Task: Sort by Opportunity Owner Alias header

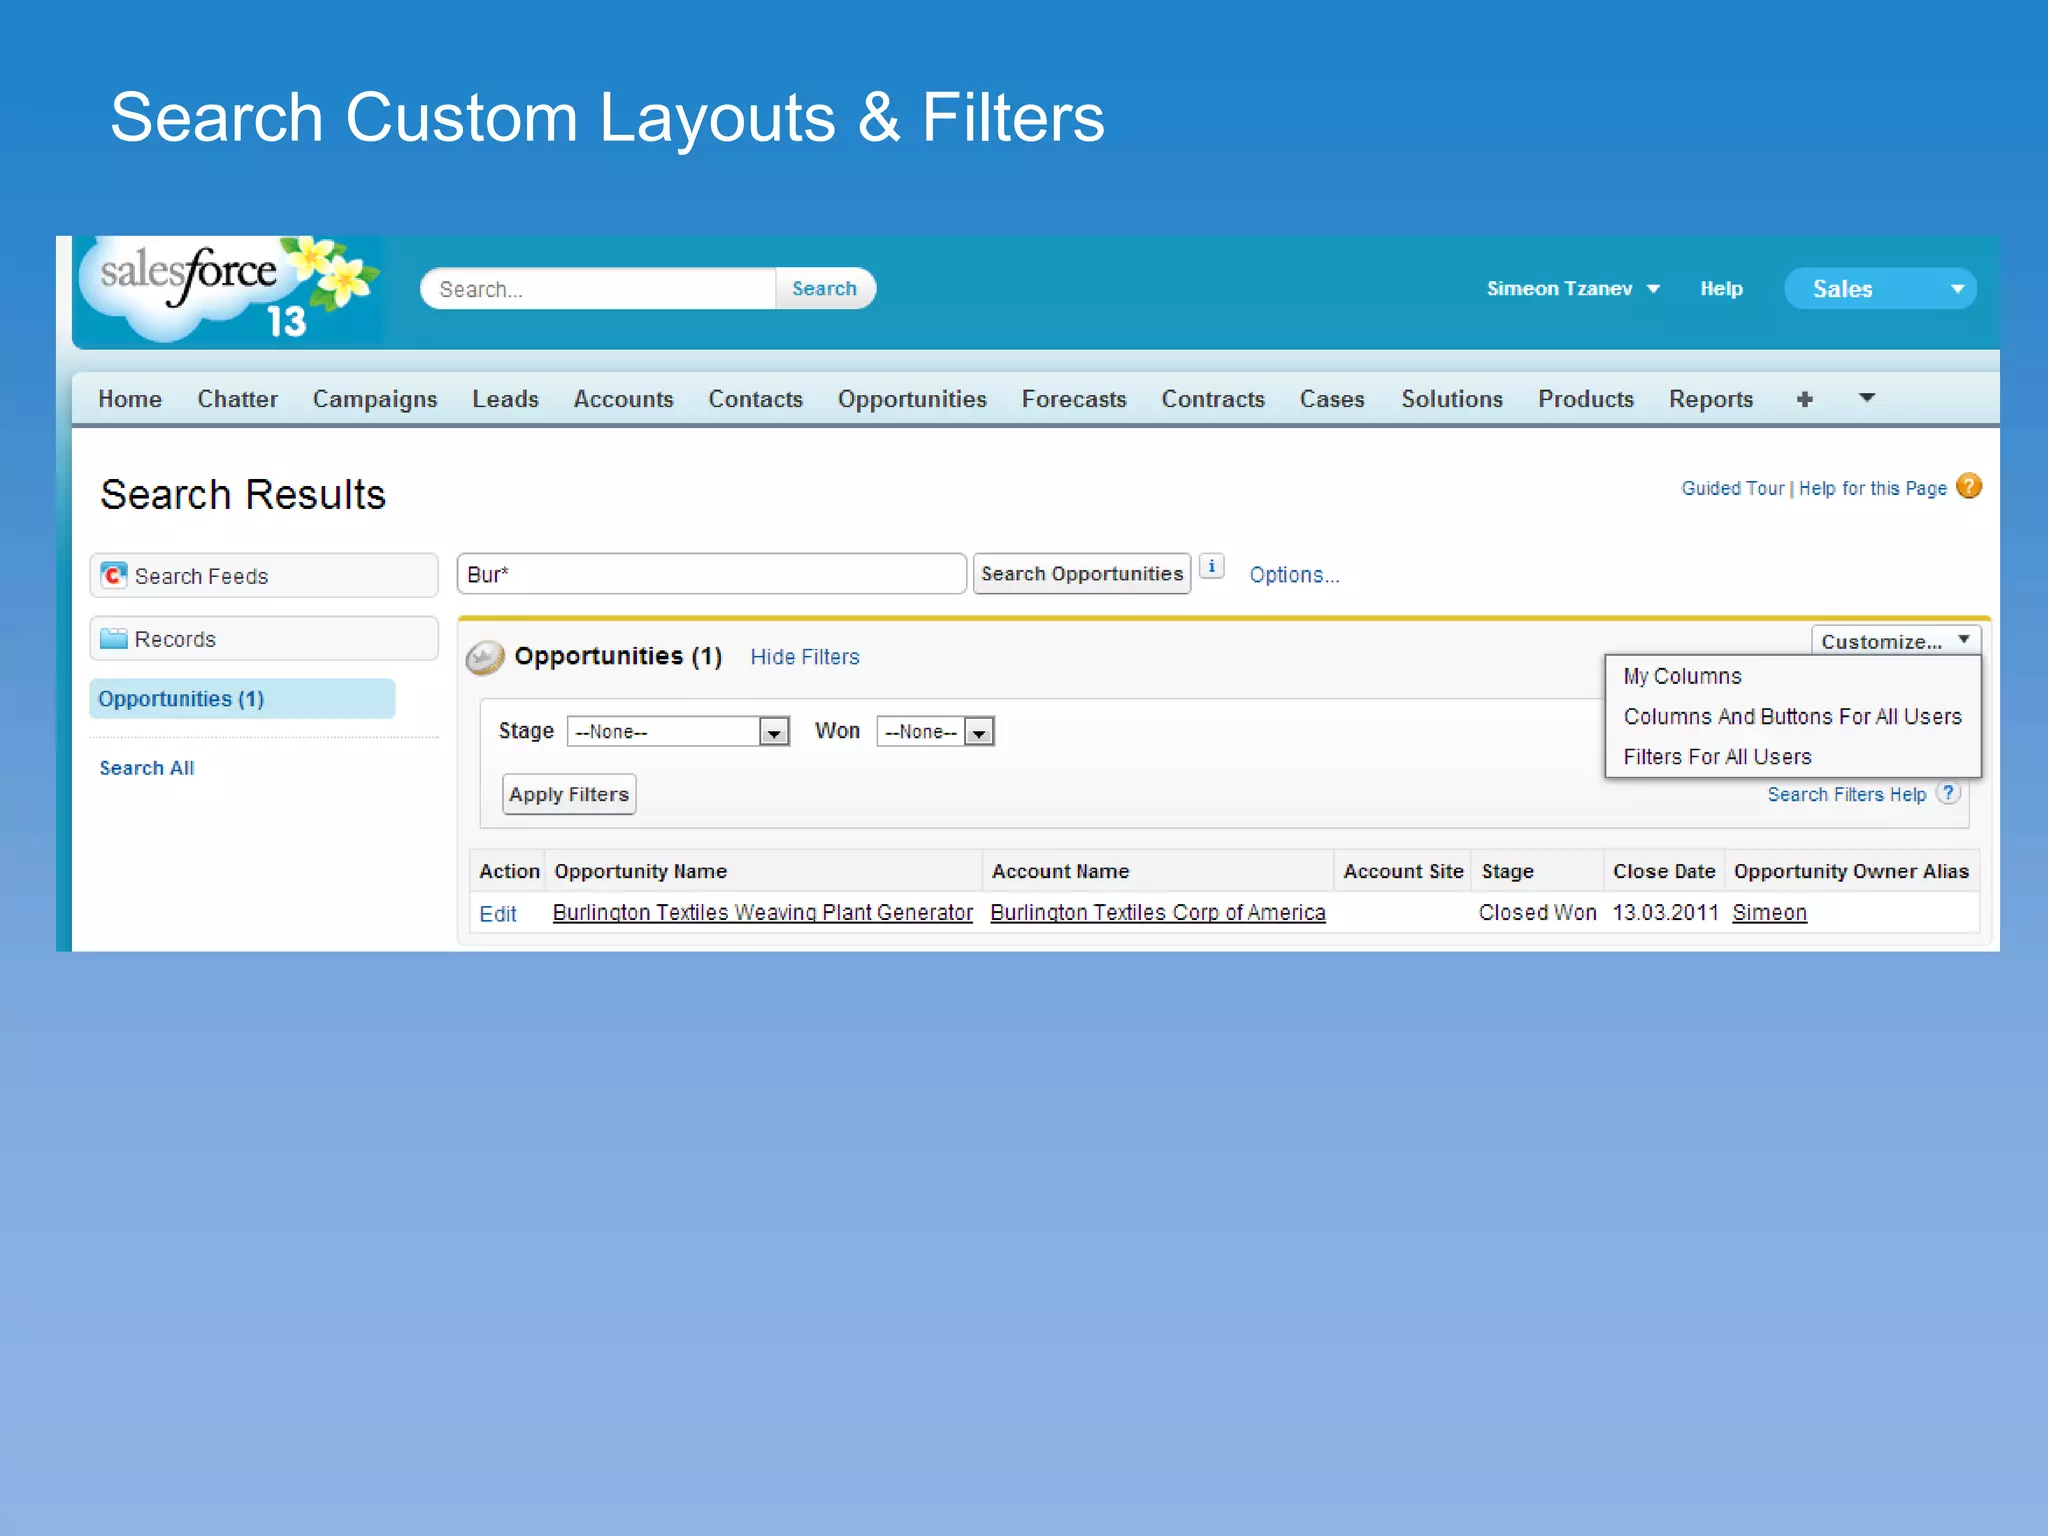Action: (x=1851, y=871)
